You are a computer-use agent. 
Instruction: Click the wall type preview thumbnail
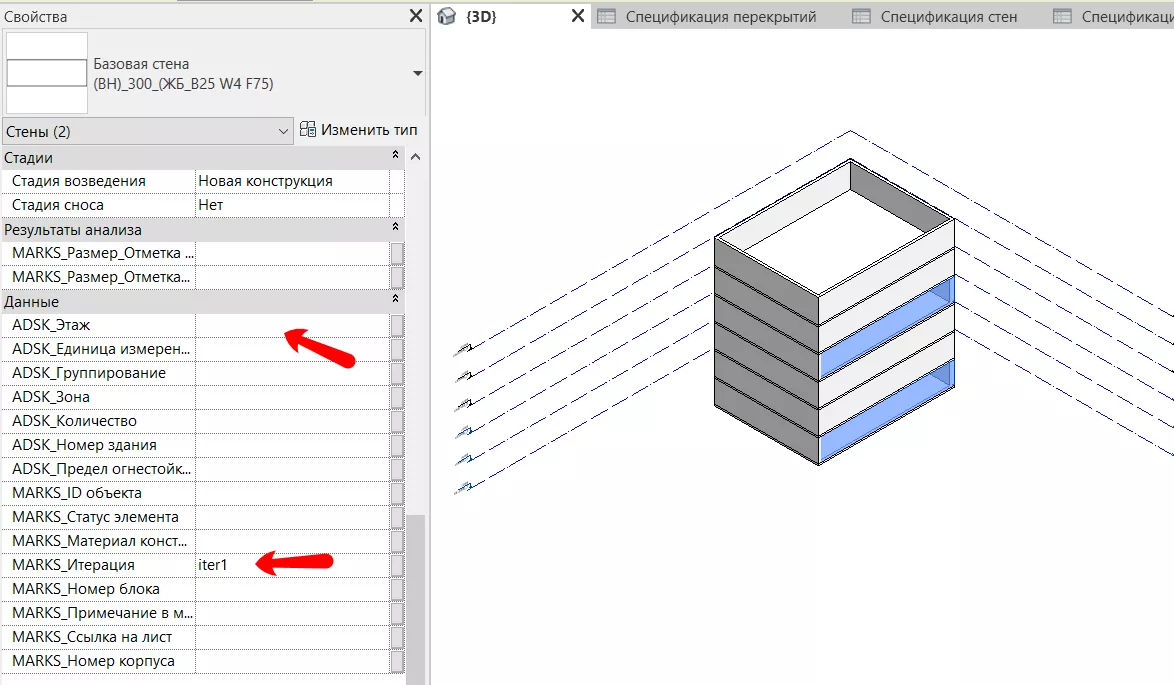click(x=47, y=73)
